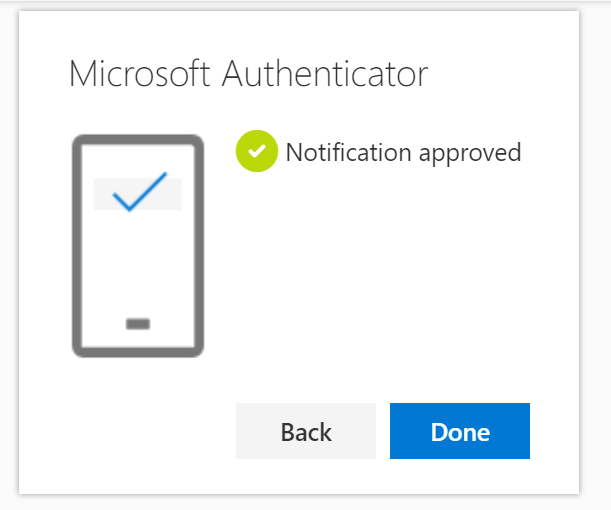Finish setup with the blue Done button
The image size is (611, 510).
[460, 431]
